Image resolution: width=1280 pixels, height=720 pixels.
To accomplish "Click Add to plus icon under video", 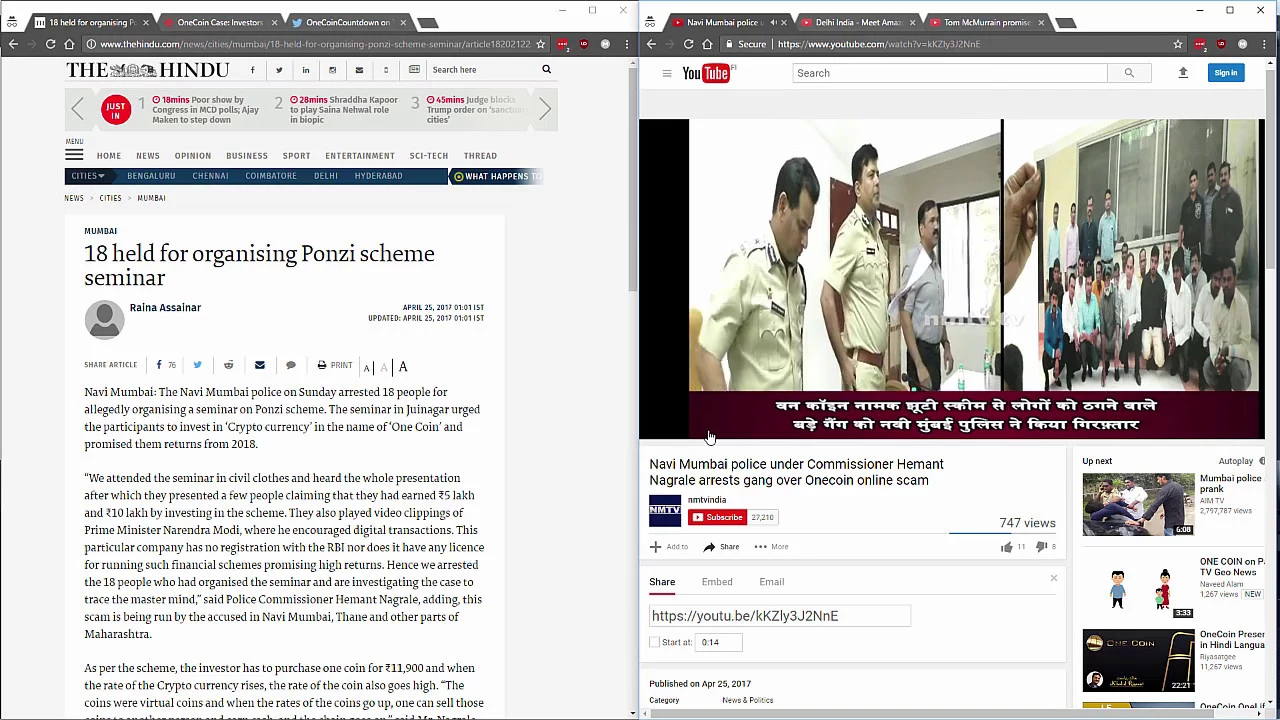I will (655, 547).
